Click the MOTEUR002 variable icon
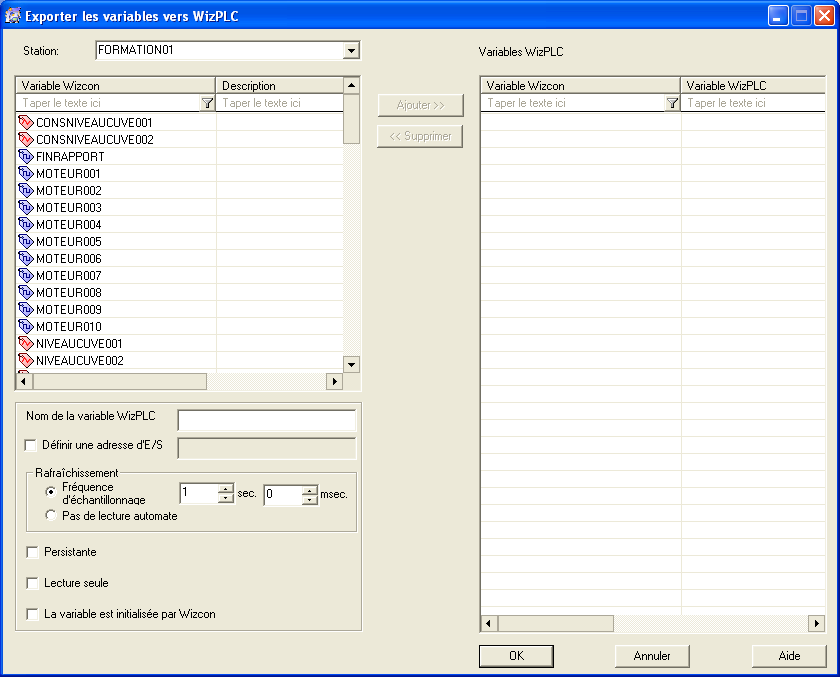The image size is (840, 677). point(26,191)
